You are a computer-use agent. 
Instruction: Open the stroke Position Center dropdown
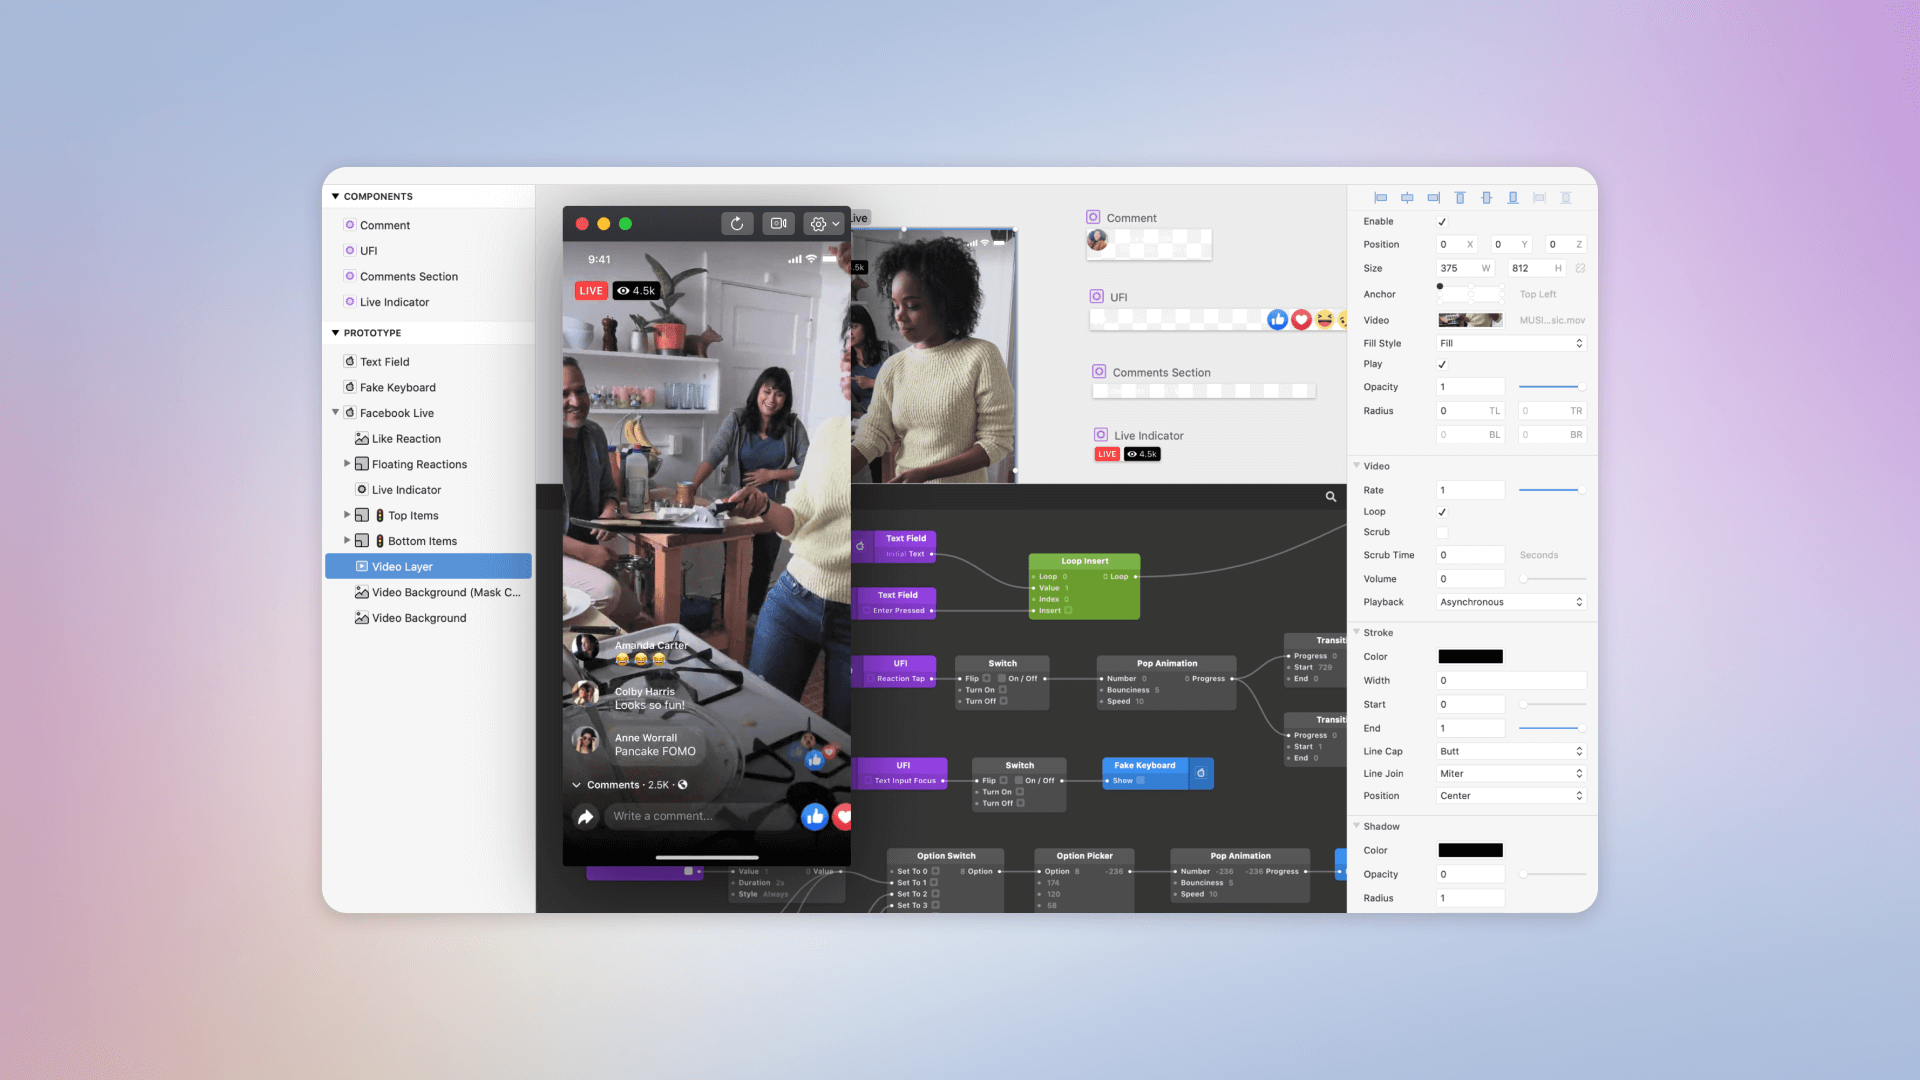pyautogui.click(x=1511, y=796)
